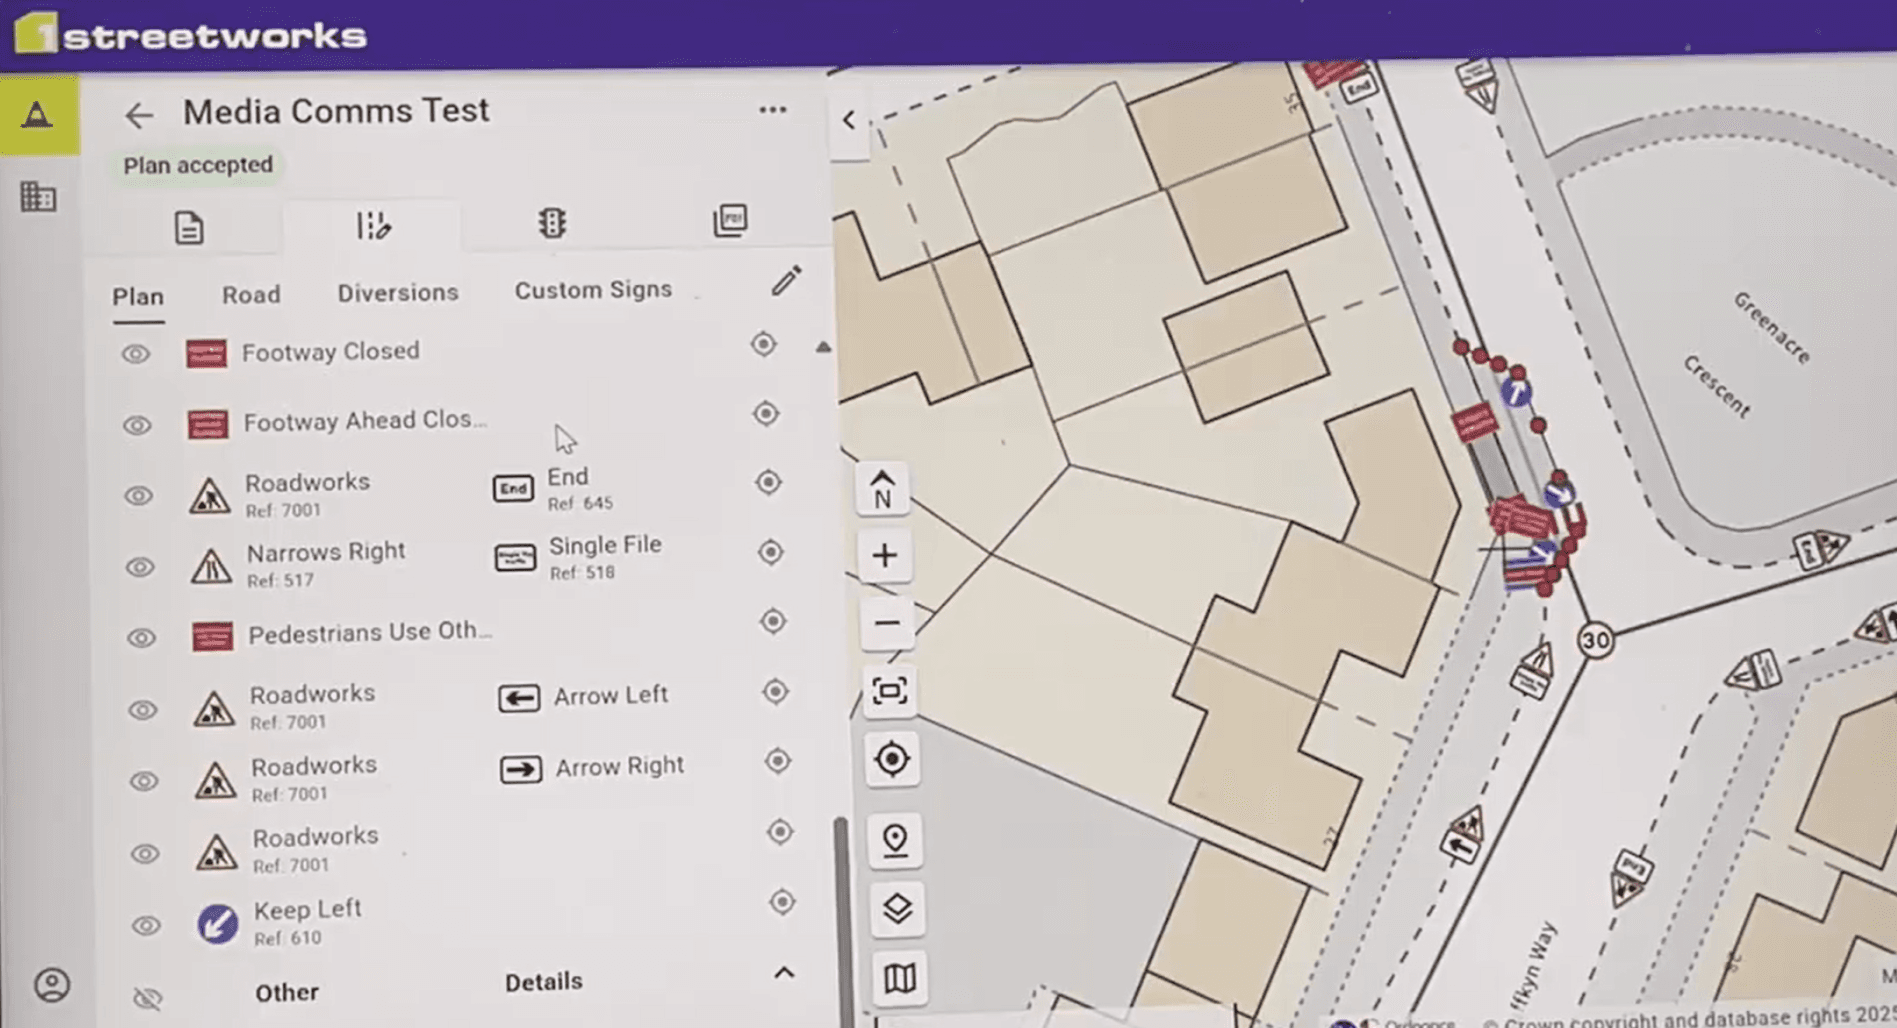Open the user account profile icon
Viewport: 1897px width, 1028px height.
(x=52, y=985)
